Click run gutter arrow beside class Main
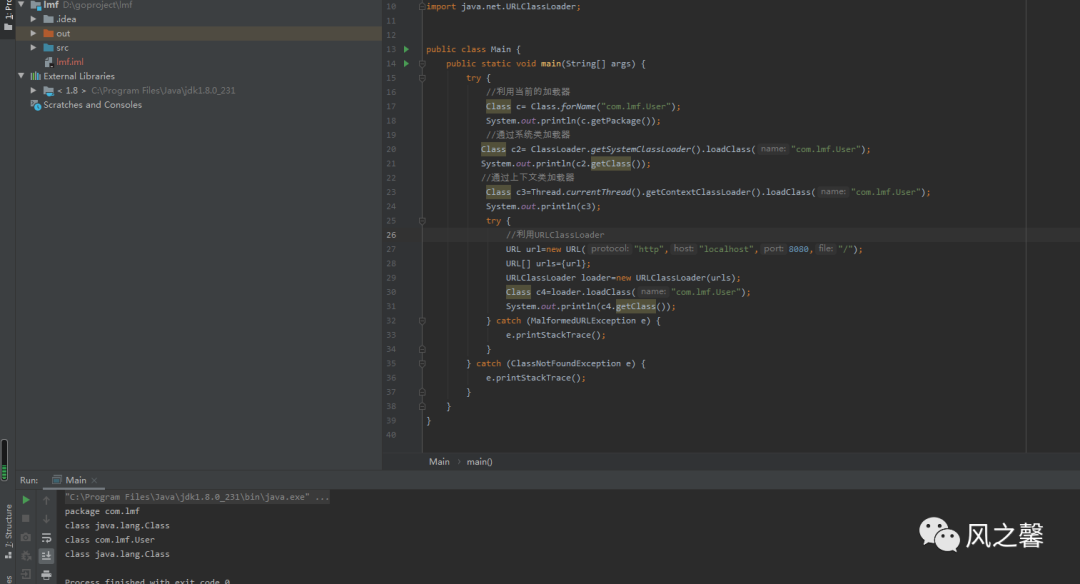 click(406, 49)
